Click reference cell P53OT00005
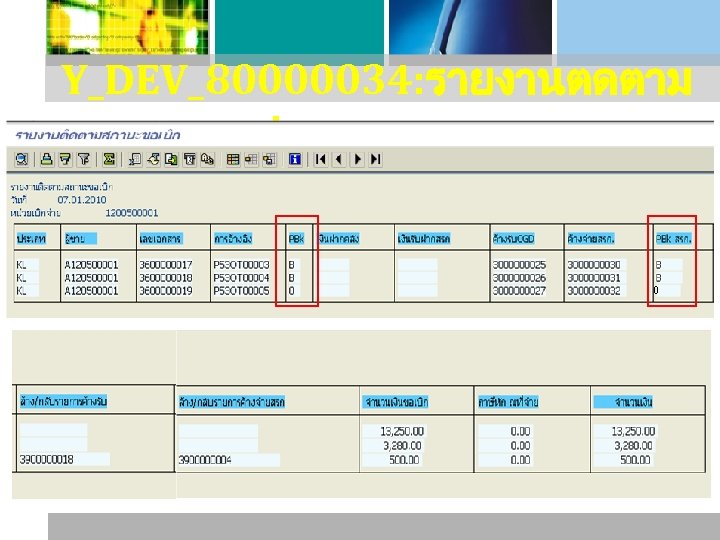 [x=241, y=291]
